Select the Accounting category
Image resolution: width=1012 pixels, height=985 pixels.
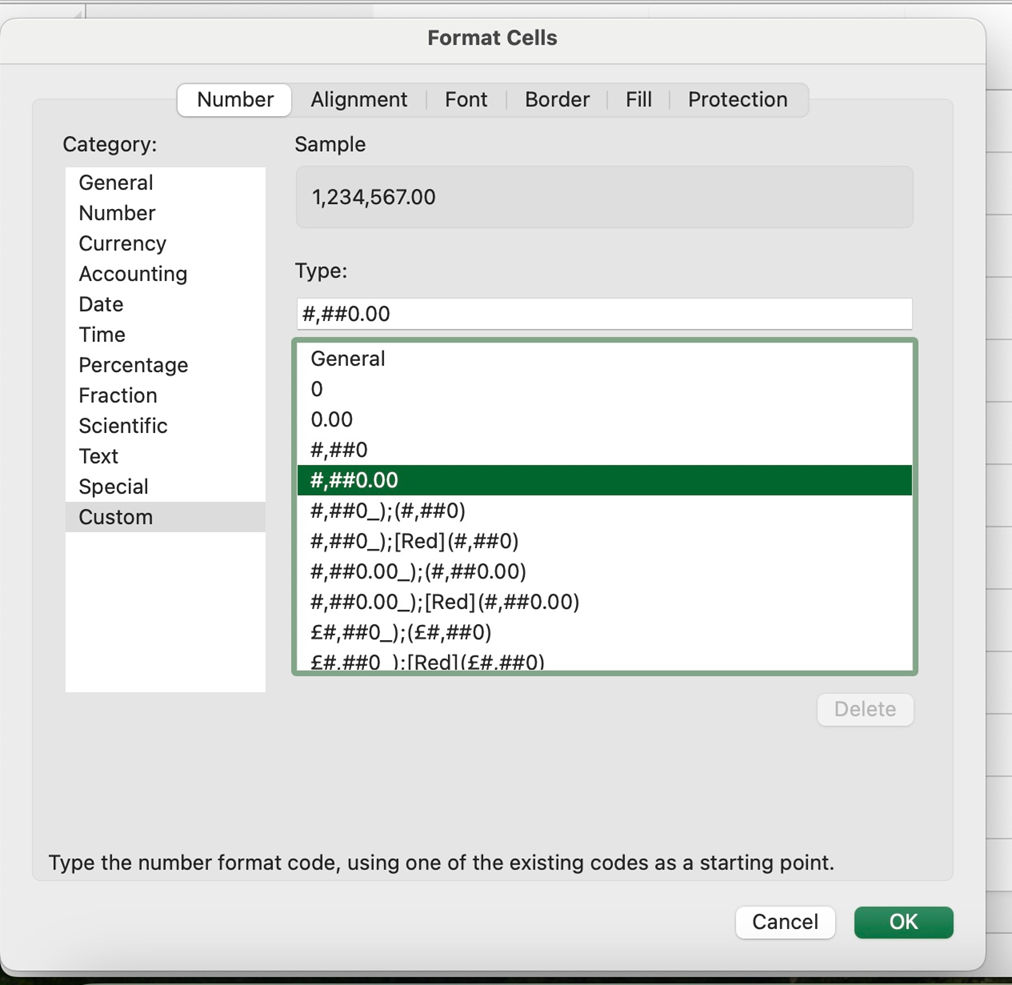(133, 273)
